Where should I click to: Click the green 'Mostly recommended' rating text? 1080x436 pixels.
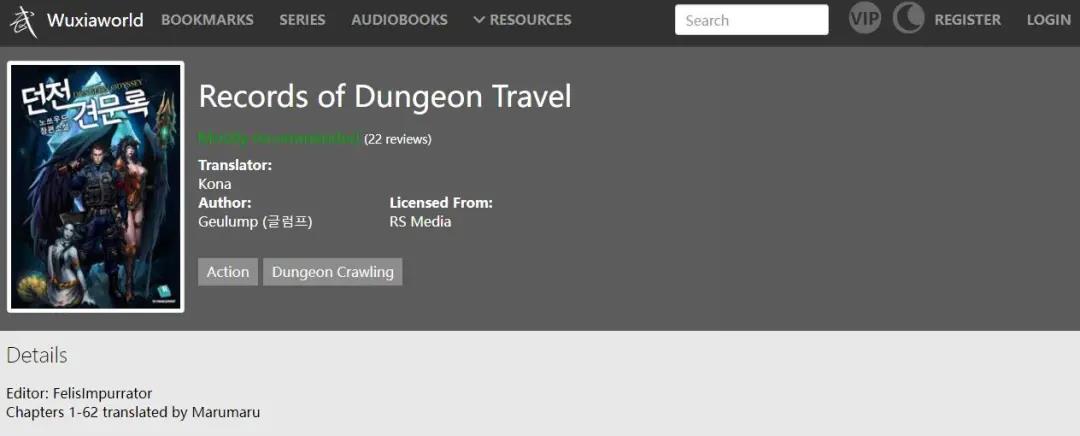(279, 138)
